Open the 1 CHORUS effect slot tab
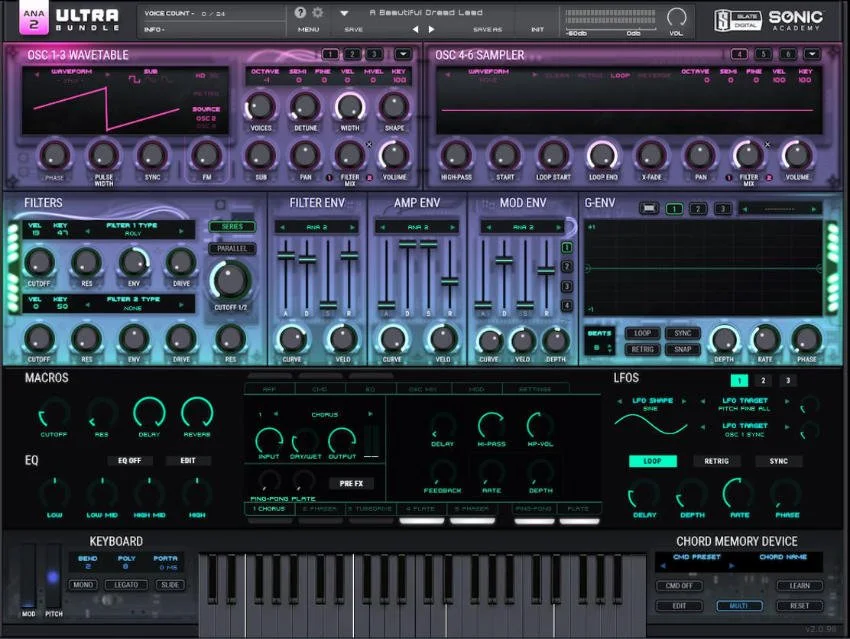 (269, 509)
